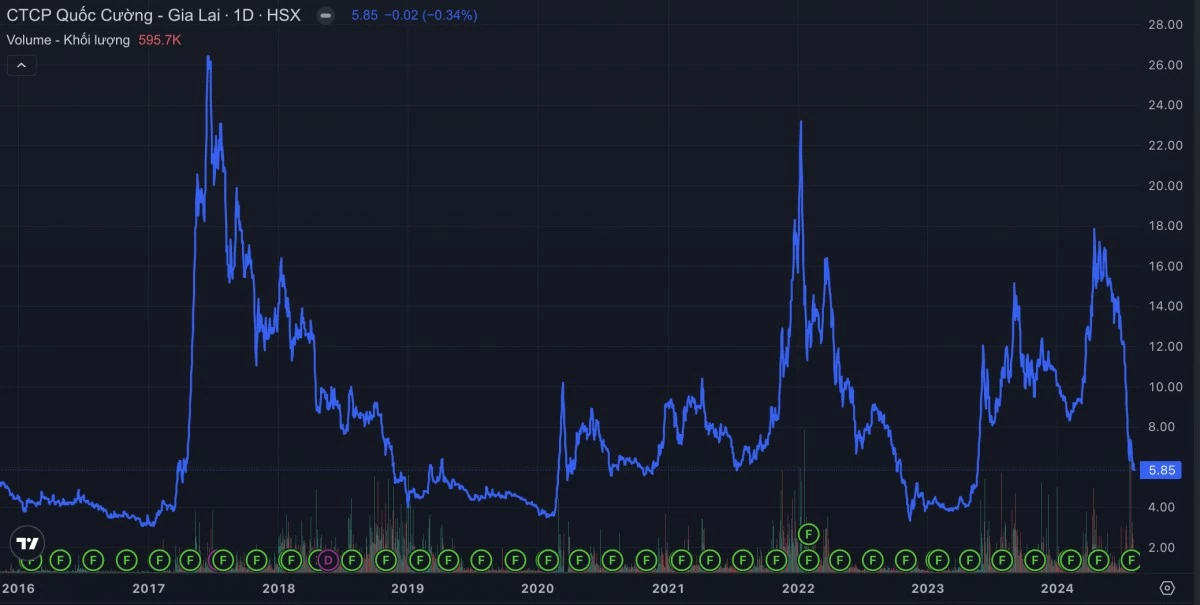Viewport: 1200px width, 605px height.
Task: Open the last F marker after 2024
Action: (1131, 559)
